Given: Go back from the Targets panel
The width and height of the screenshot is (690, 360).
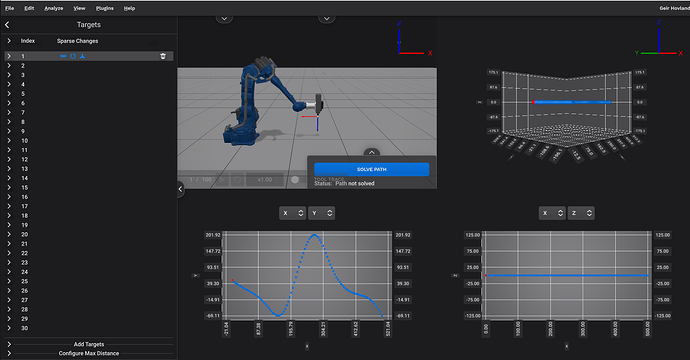Looking at the screenshot, I should 7,25.
